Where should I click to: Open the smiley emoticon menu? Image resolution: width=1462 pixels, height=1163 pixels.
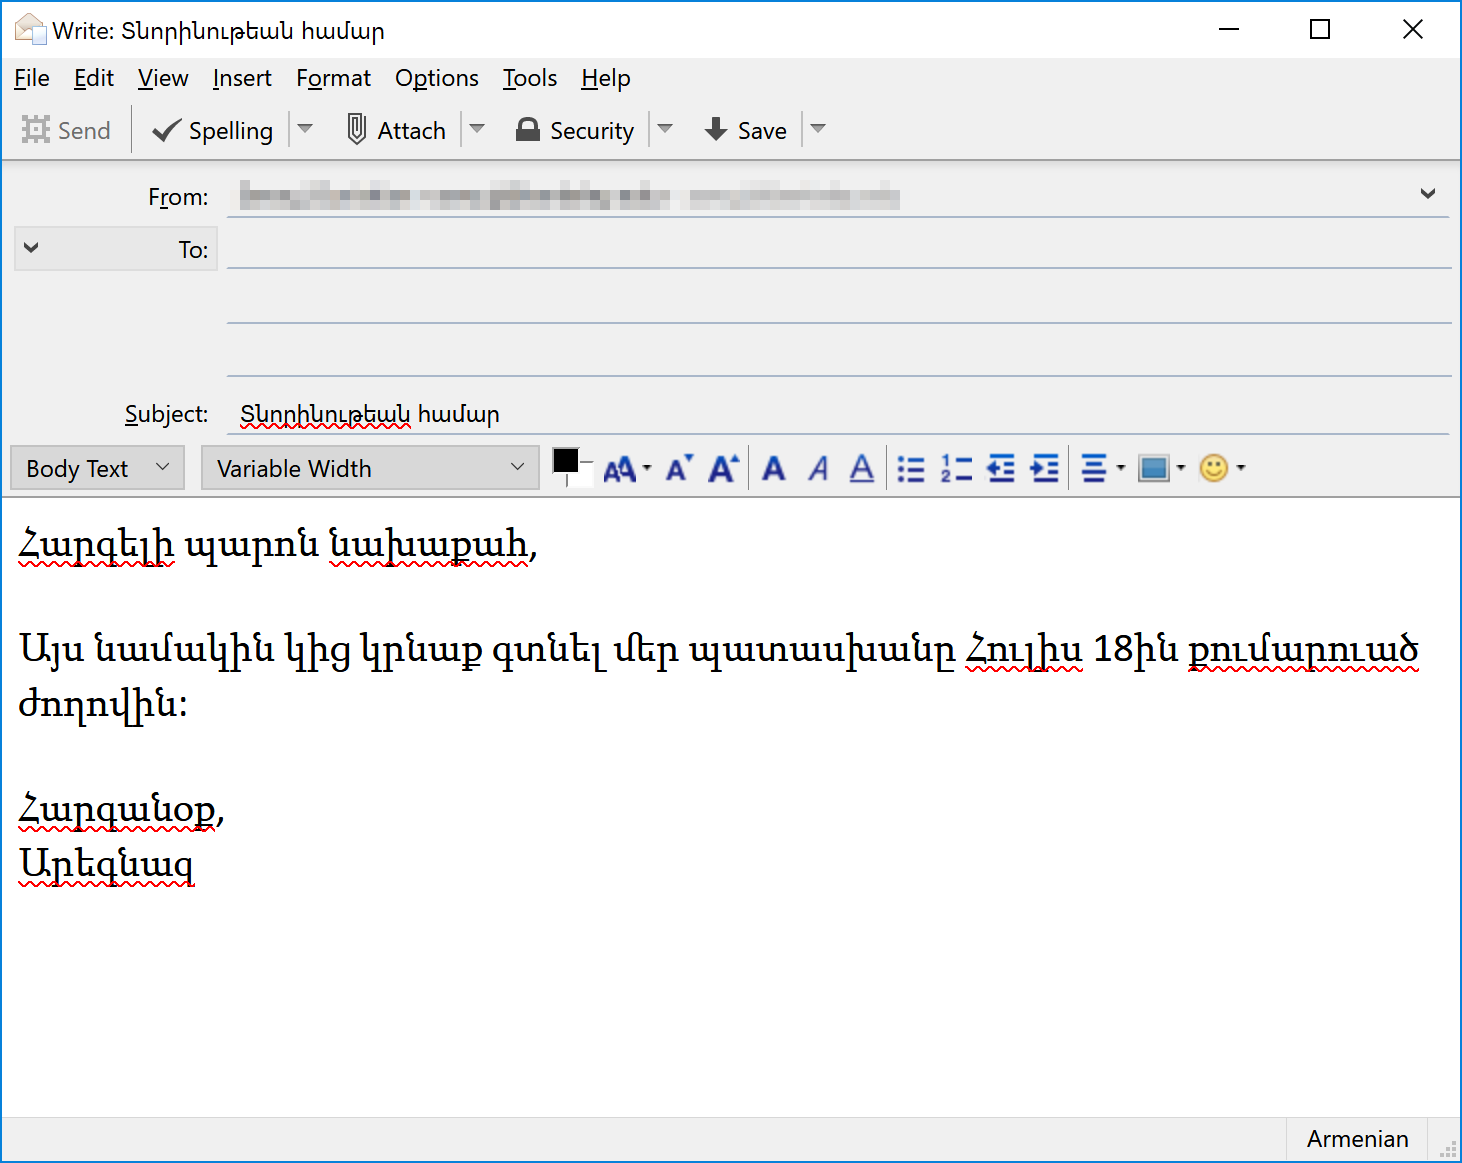pyautogui.click(x=1221, y=468)
